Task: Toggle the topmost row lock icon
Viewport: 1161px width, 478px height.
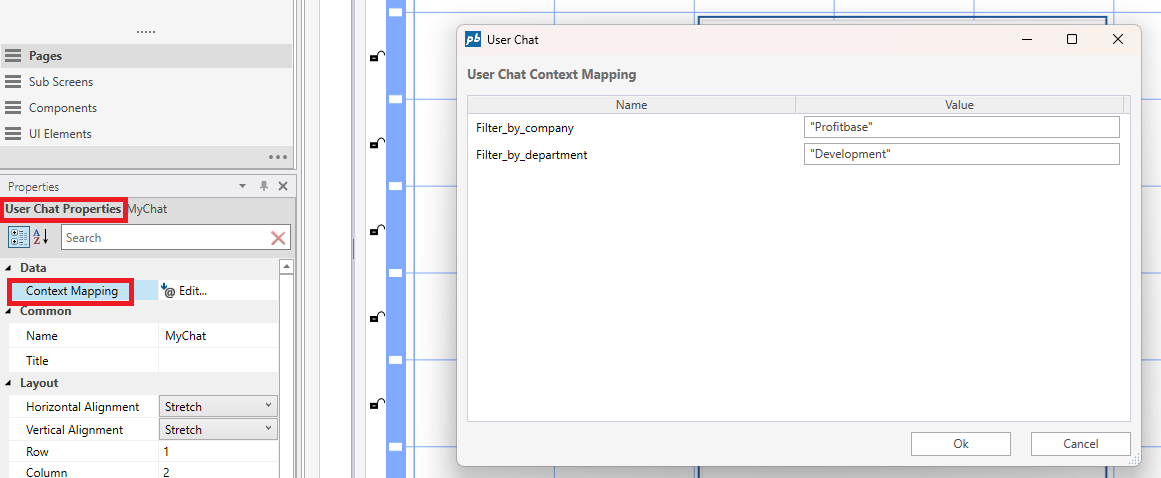Action: 377,56
